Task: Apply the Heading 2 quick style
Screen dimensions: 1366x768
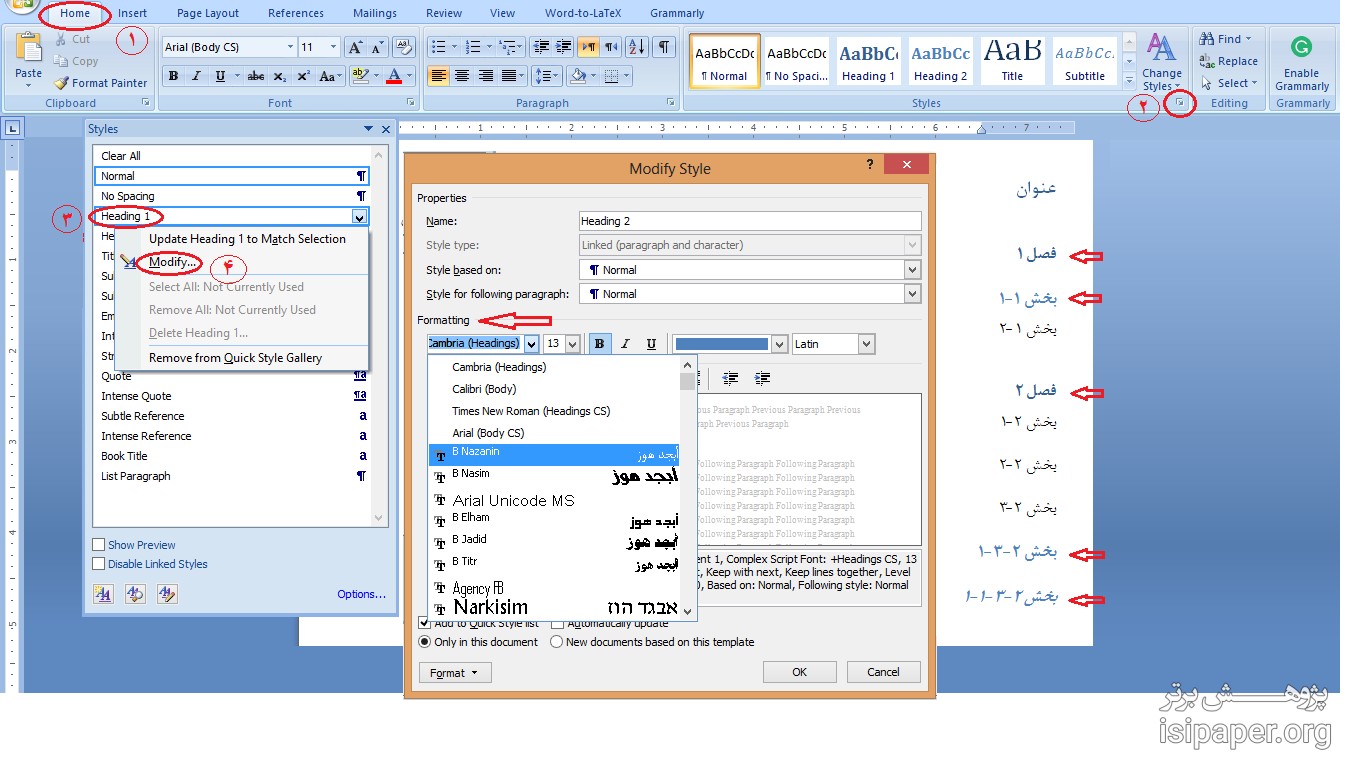Action: (940, 62)
